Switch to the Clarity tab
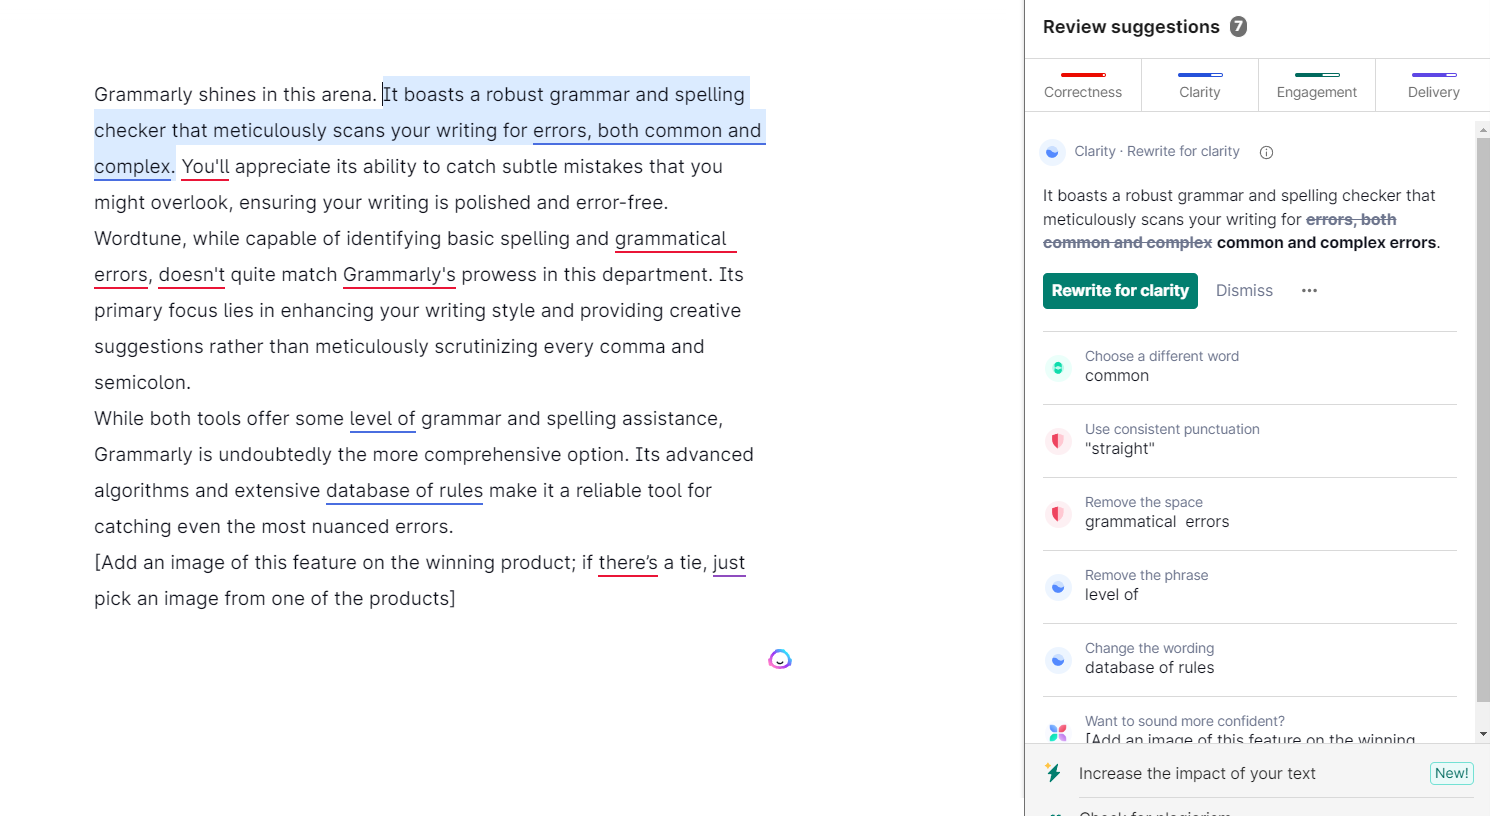 pos(1200,85)
